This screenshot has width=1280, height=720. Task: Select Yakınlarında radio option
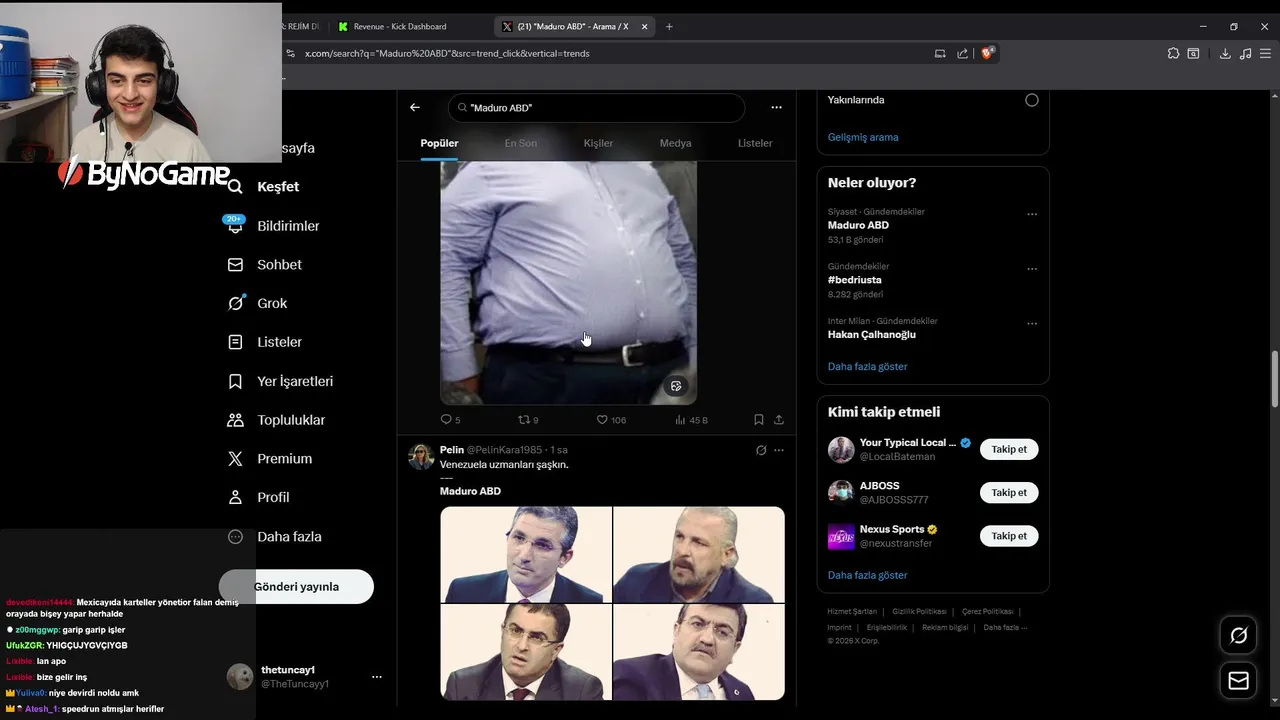click(x=1031, y=100)
